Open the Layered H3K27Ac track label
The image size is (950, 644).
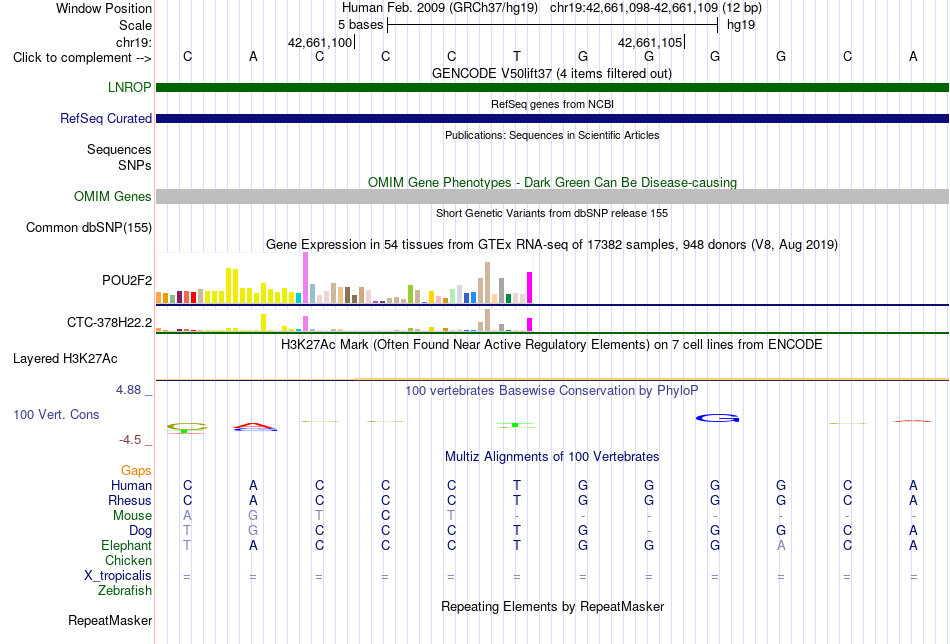click(65, 359)
